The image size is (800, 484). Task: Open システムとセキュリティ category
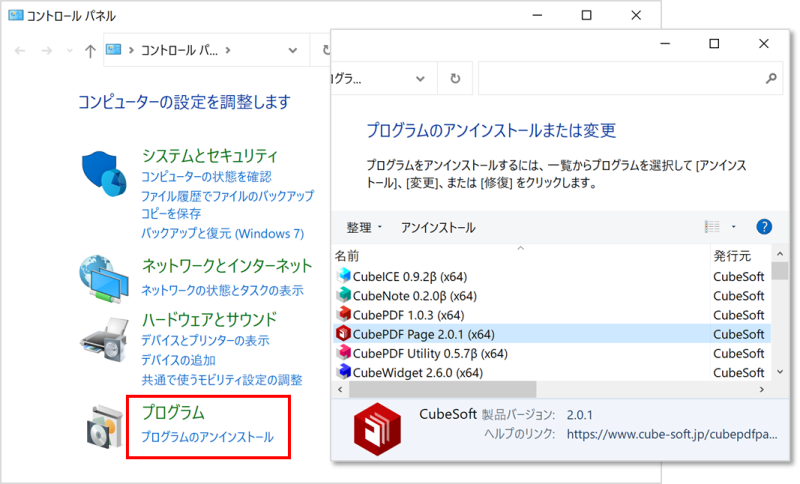(x=210, y=155)
